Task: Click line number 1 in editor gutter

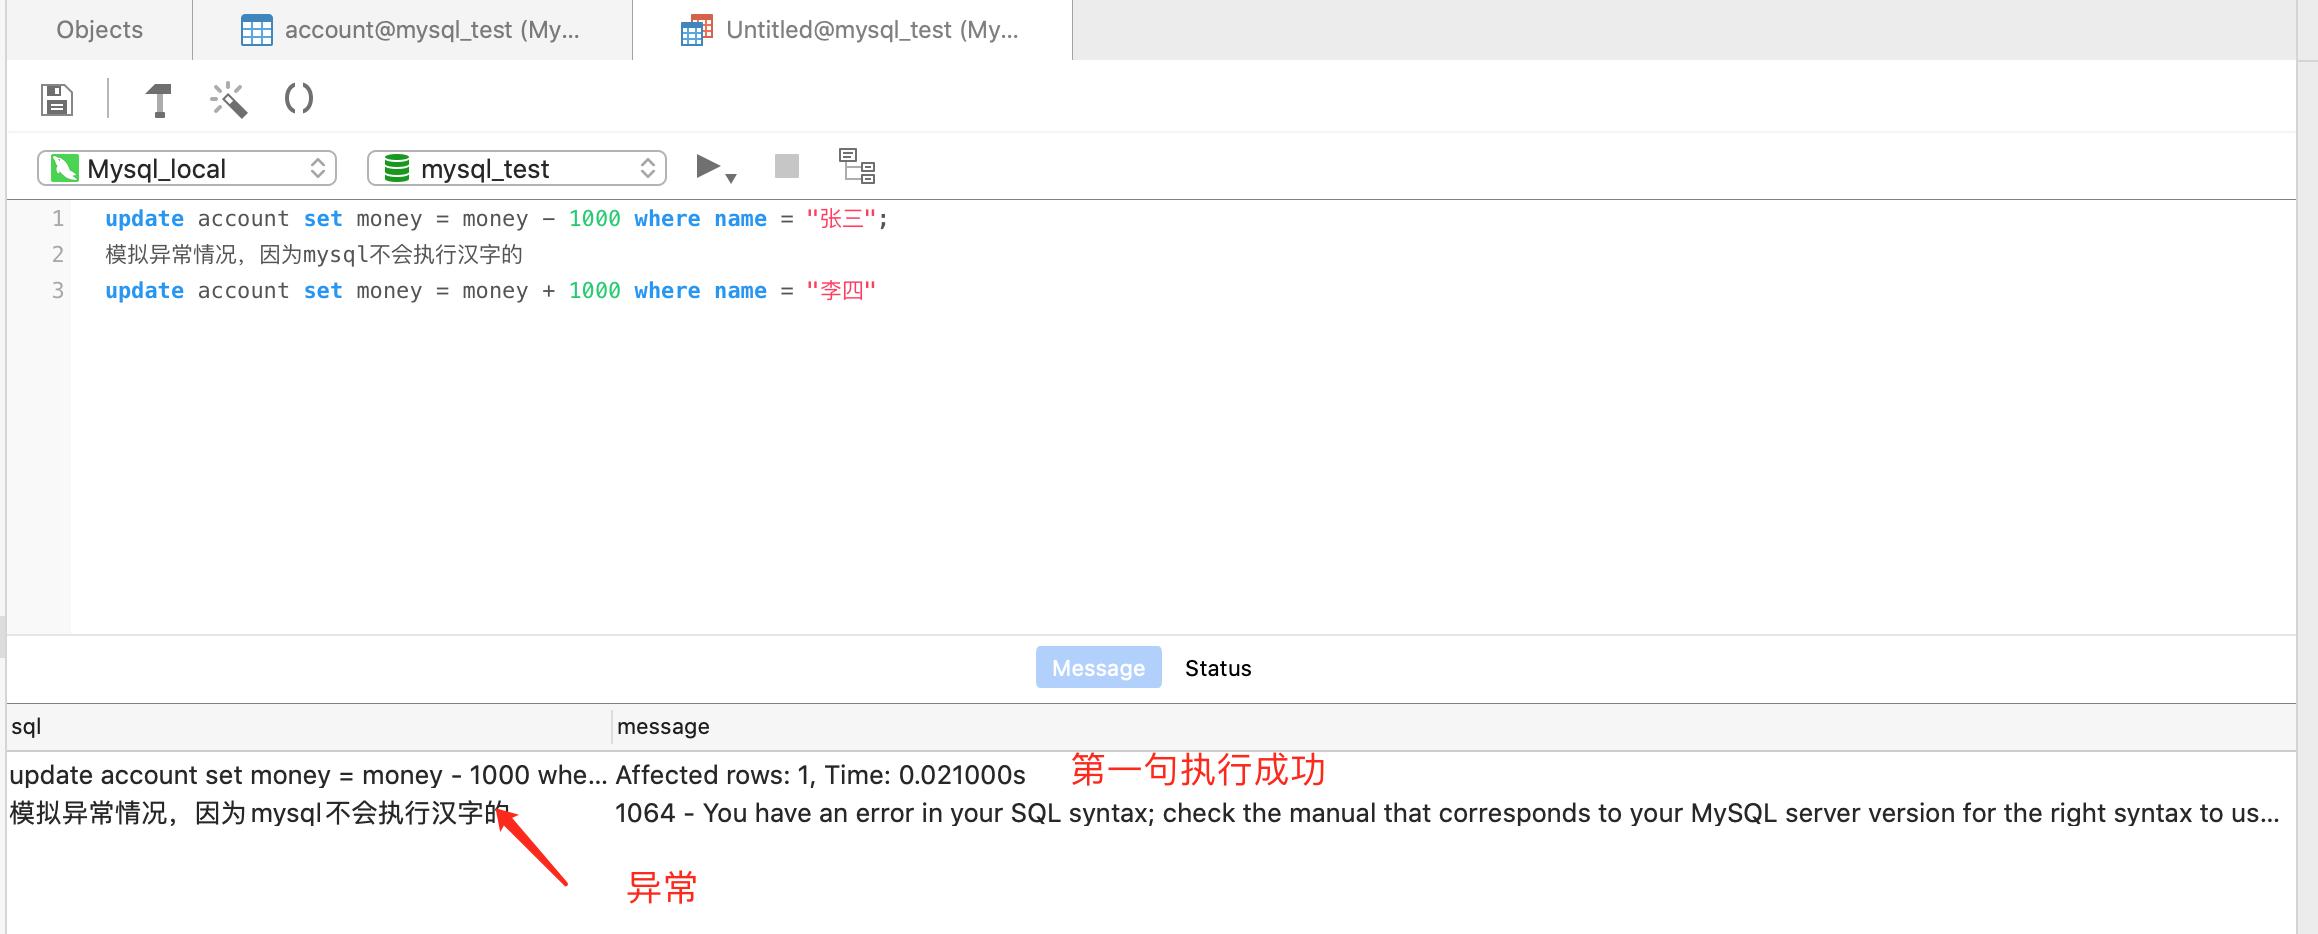Action: pyautogui.click(x=58, y=218)
